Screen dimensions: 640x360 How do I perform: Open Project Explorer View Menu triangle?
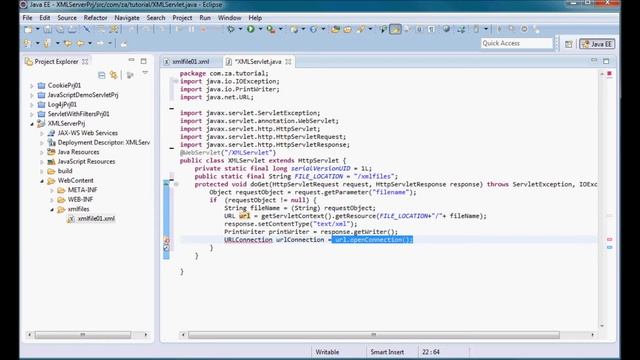[145, 73]
